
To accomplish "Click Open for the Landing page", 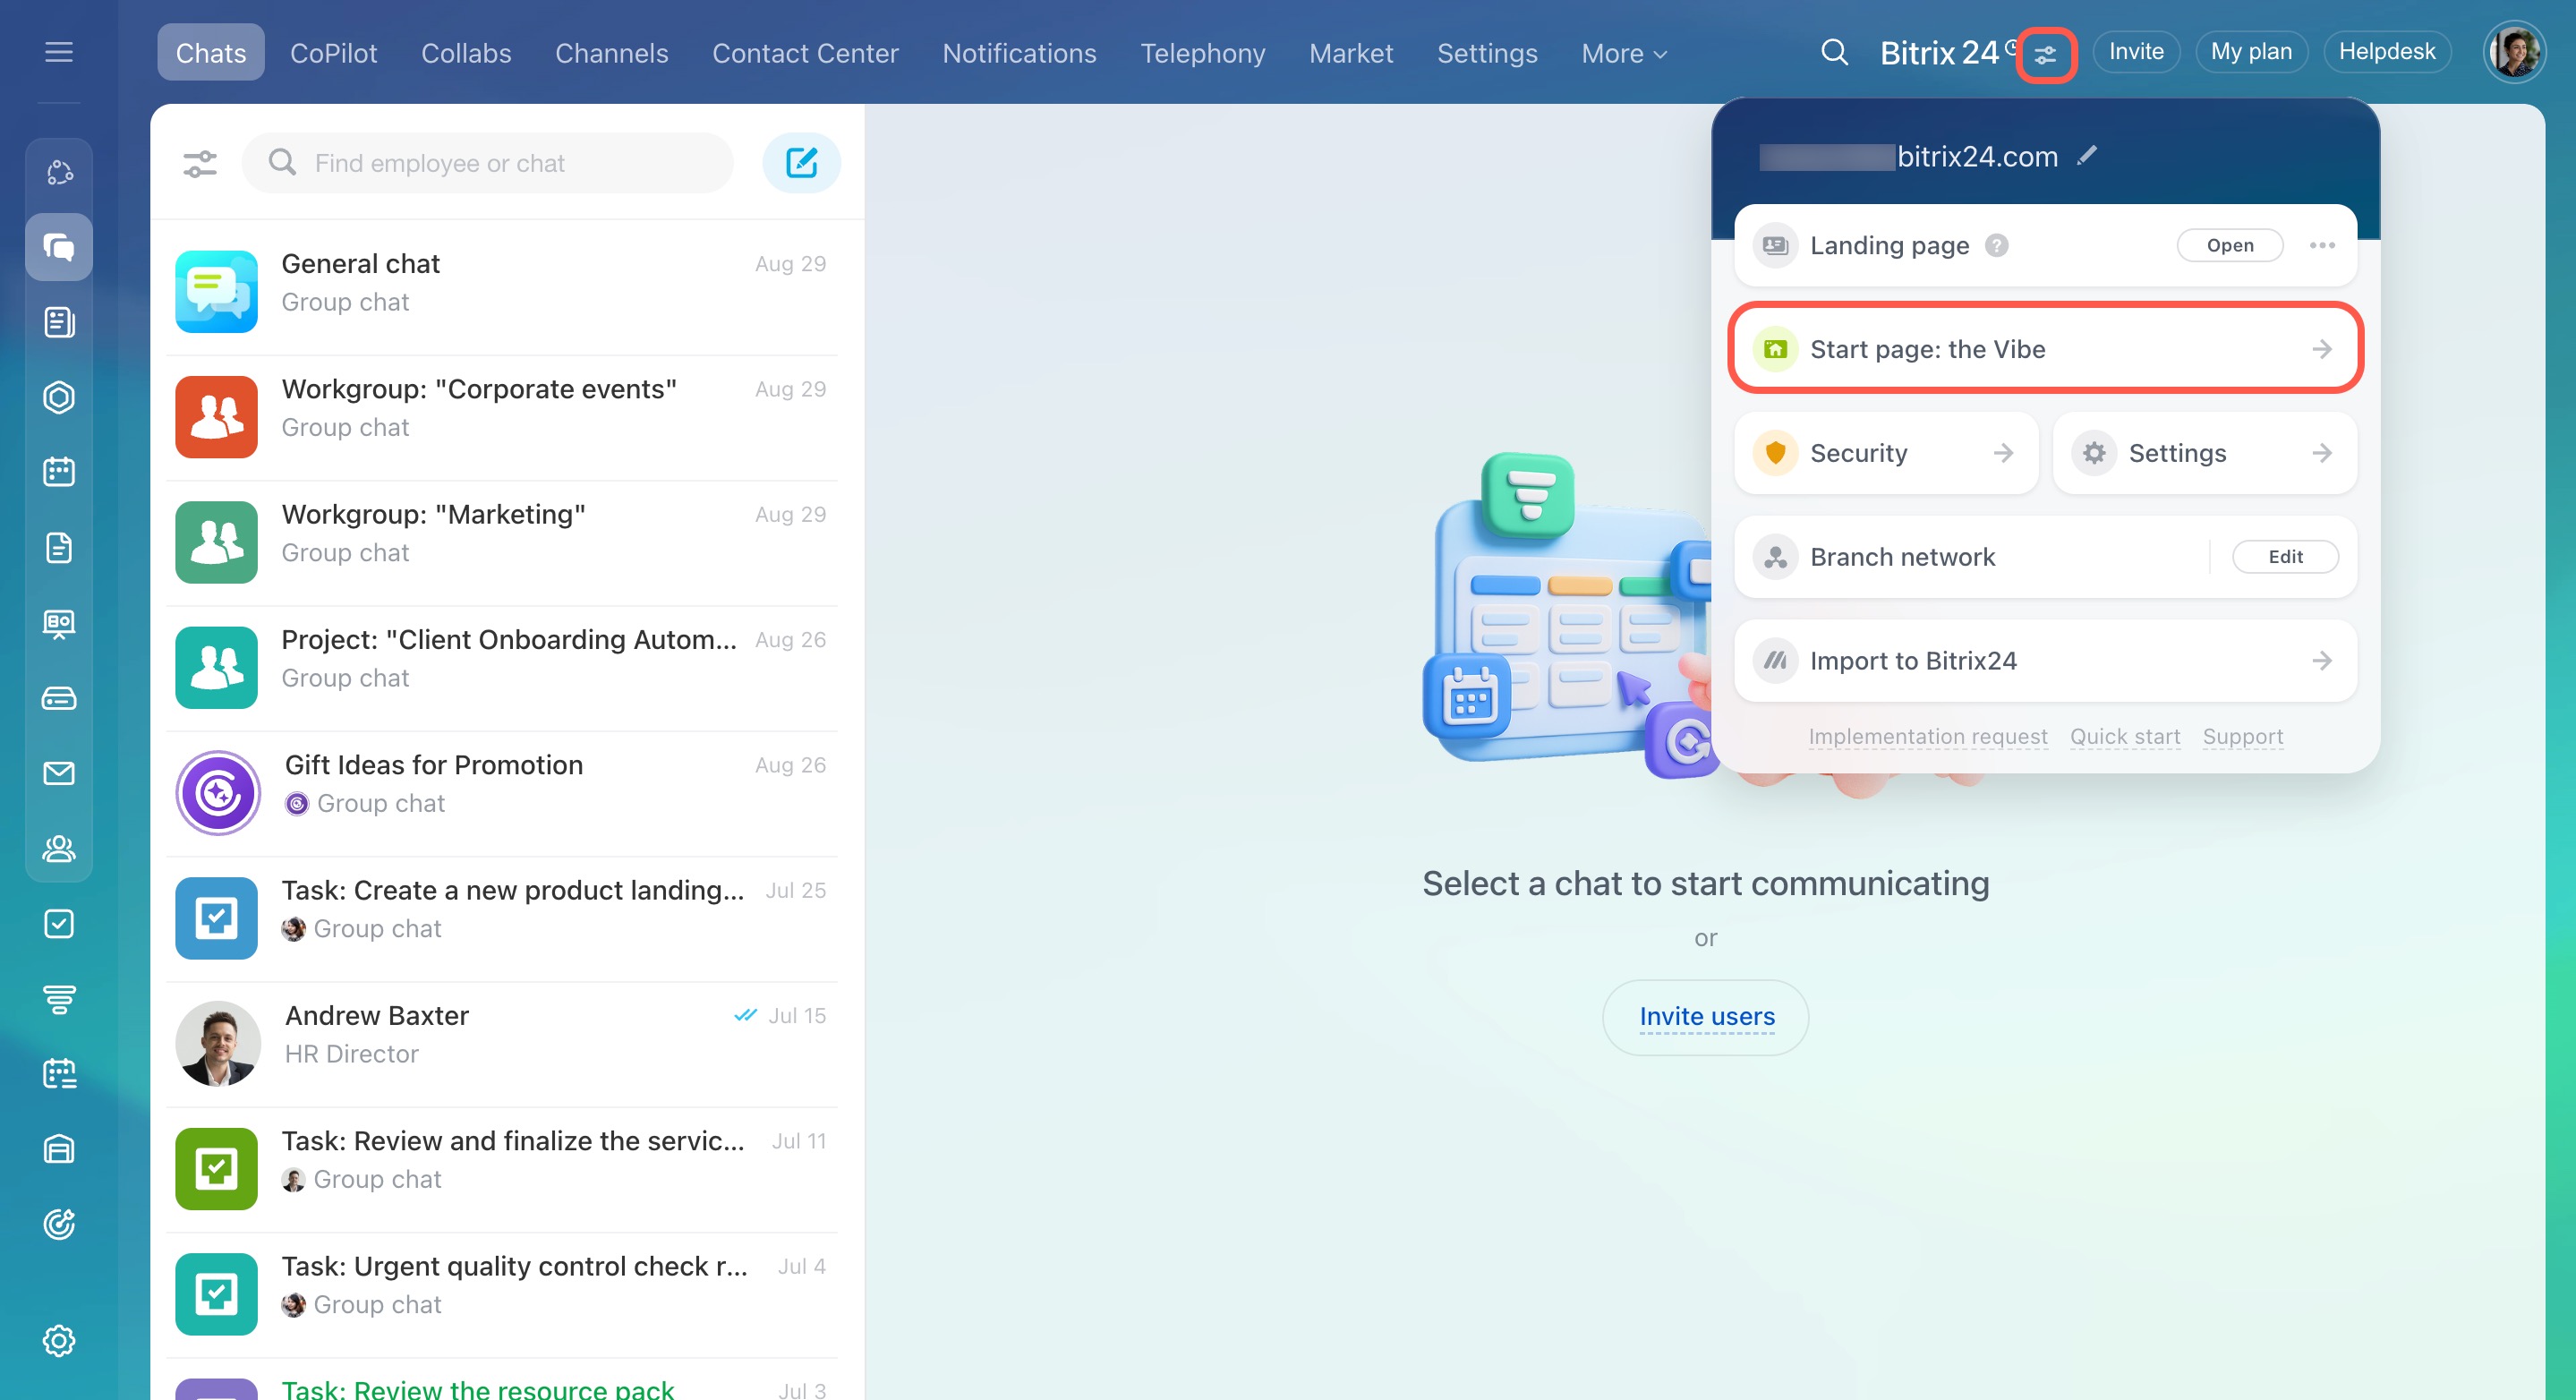I will pos(2229,245).
